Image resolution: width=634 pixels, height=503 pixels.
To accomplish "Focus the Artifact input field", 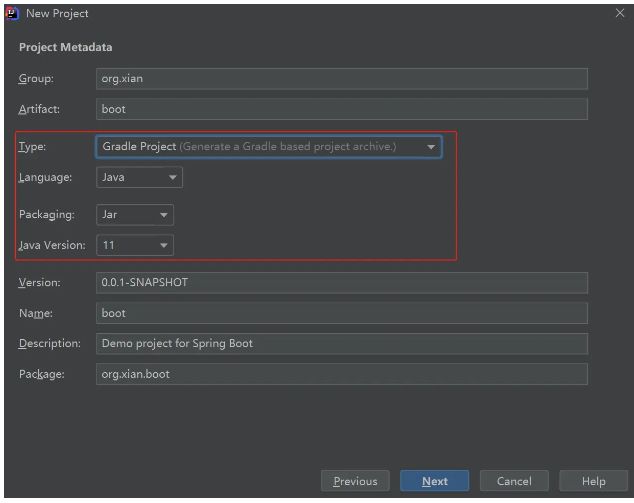I will click(342, 109).
